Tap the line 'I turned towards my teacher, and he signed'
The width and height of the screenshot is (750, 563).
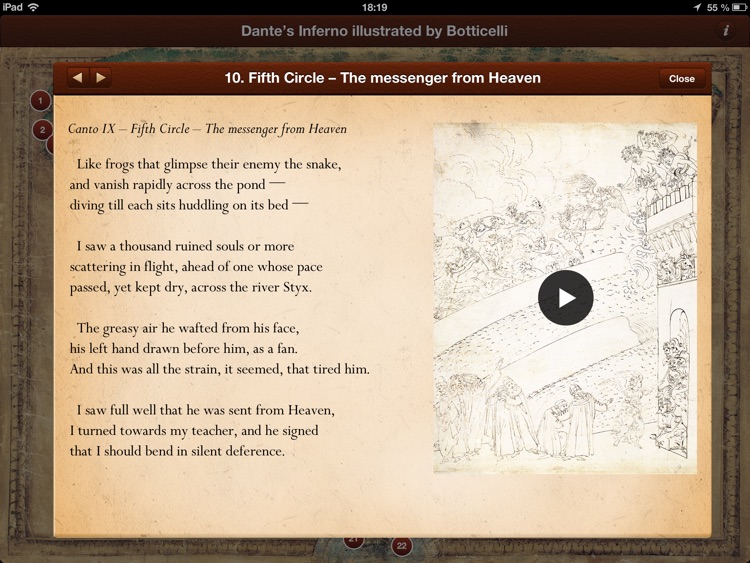pos(194,431)
